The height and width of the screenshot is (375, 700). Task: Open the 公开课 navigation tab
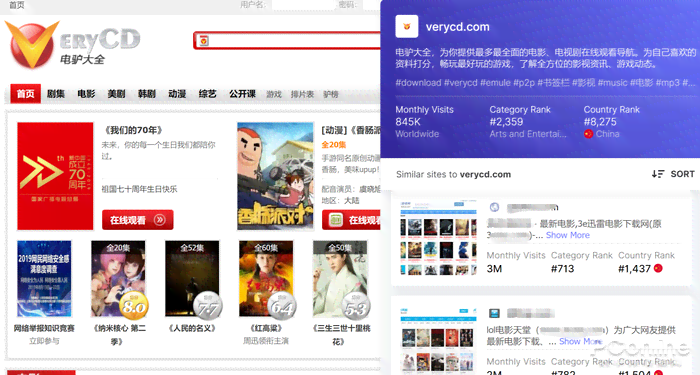coord(242,94)
